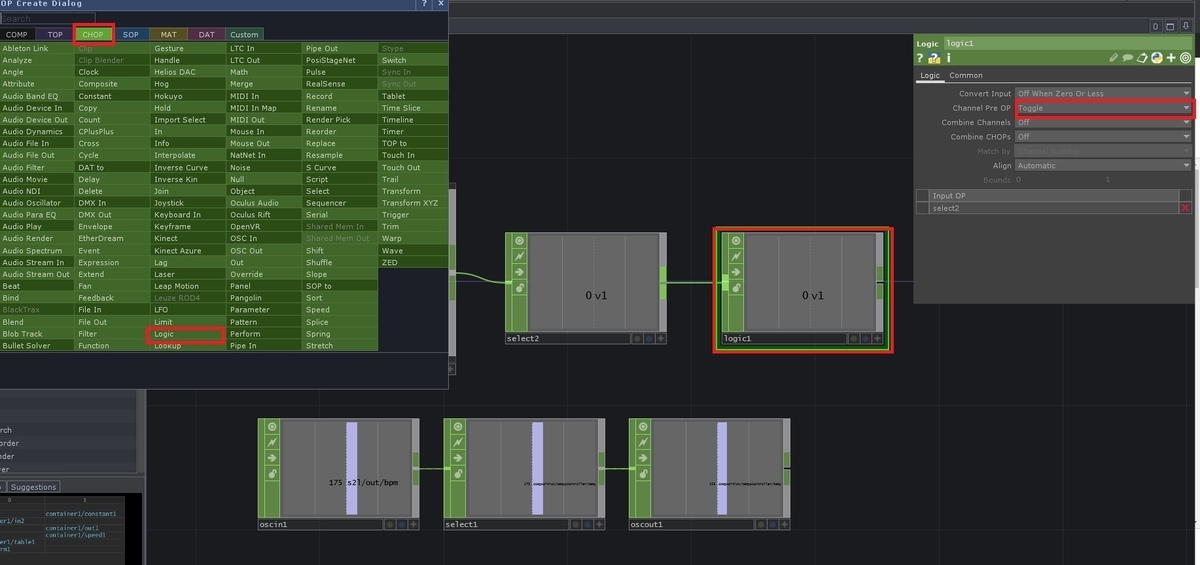Click the arrow flag on select2 node
This screenshot has height=565, width=1200.
520,272
